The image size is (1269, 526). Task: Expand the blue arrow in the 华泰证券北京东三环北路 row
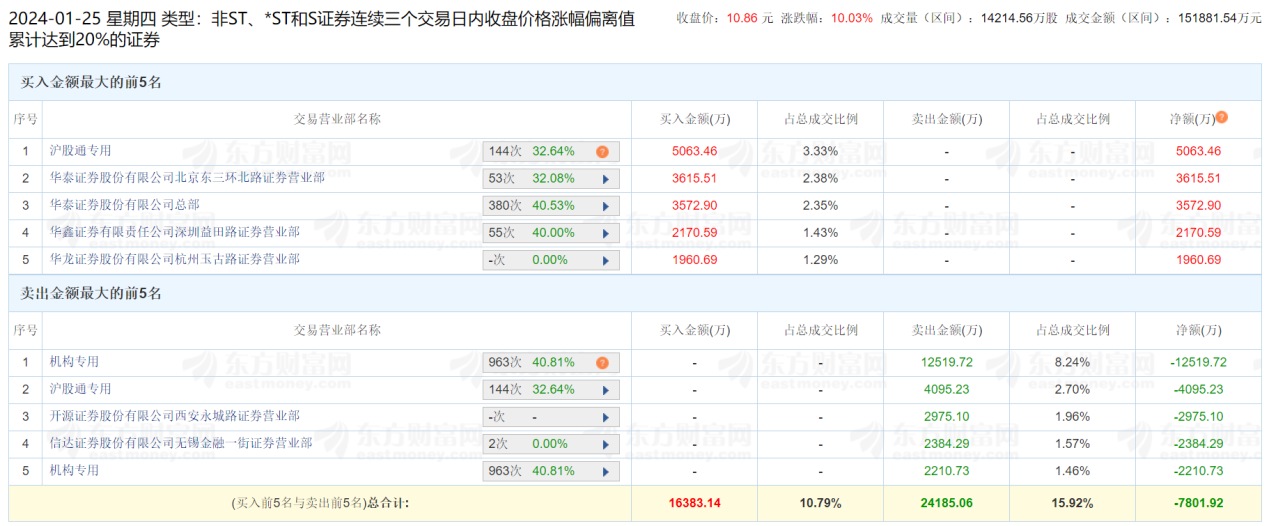pyautogui.click(x=605, y=179)
